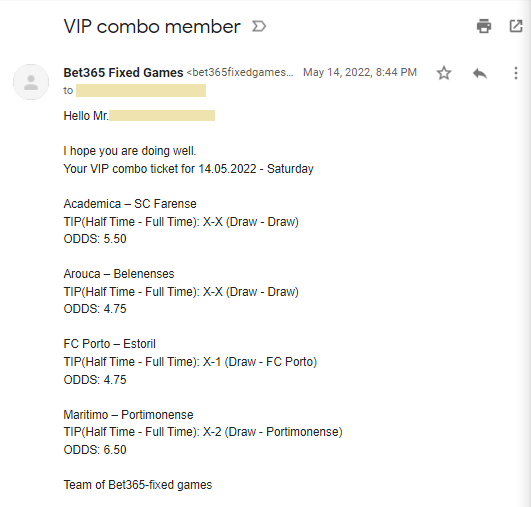
Task: Click the VIP combo member subject title
Action: tap(152, 26)
